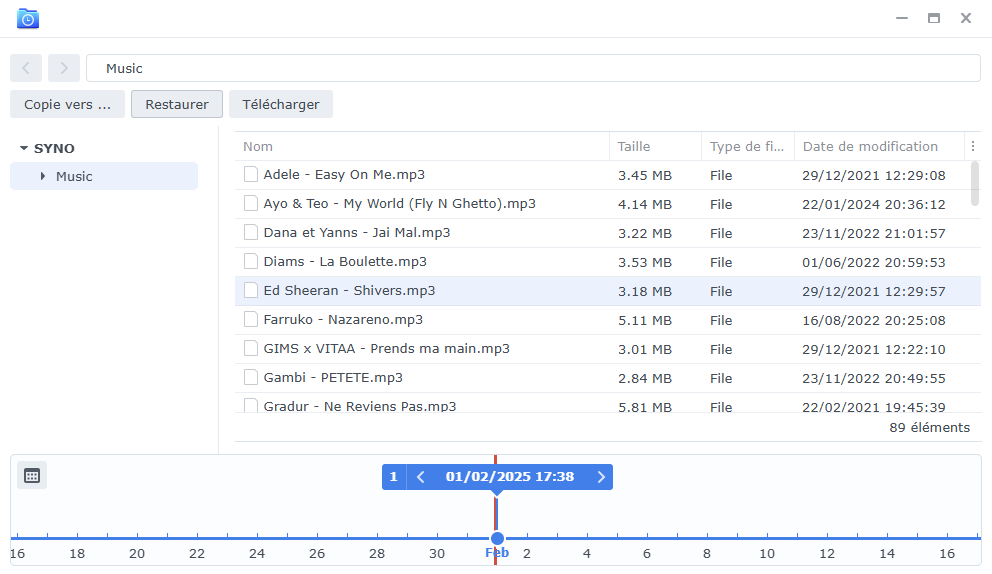The height and width of the screenshot is (574, 992).
Task: Sort by Date de modification header
Action: (x=879, y=146)
